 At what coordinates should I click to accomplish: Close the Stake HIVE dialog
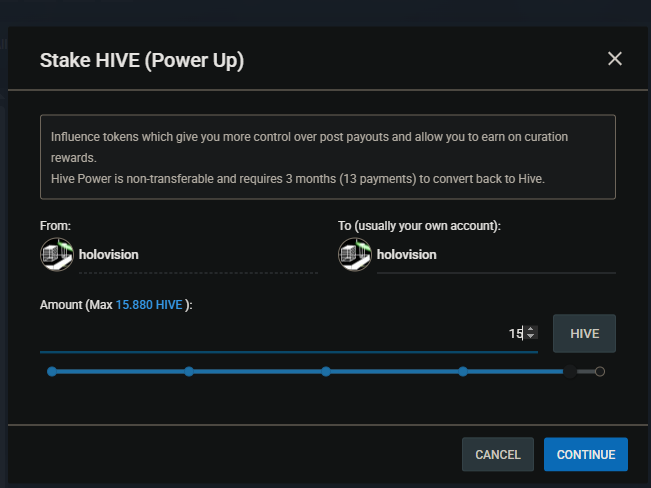(615, 59)
